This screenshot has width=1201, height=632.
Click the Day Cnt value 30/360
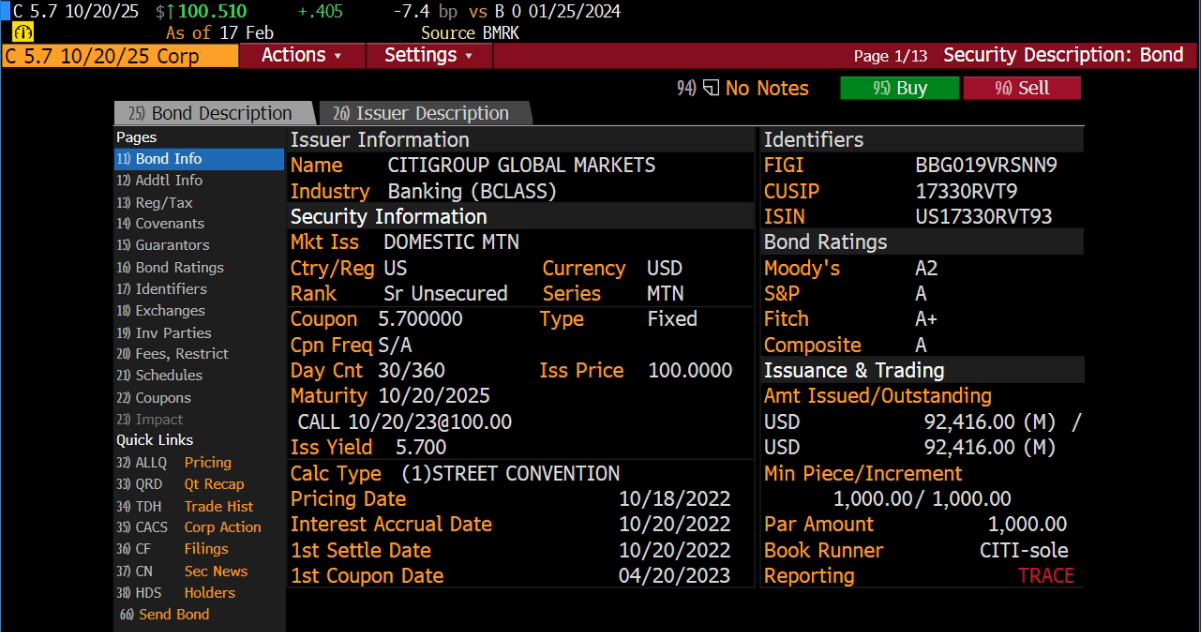coord(412,371)
